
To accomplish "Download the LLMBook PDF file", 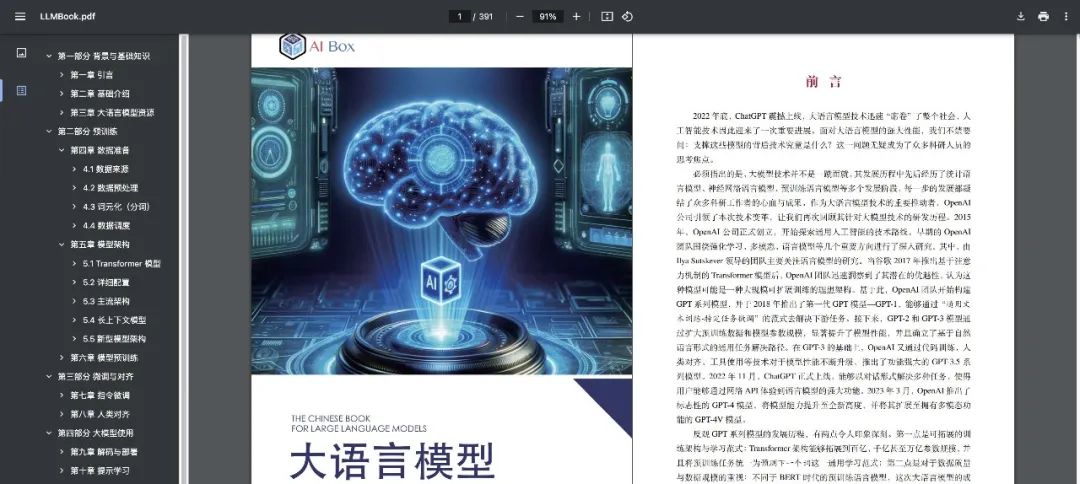I will pyautogui.click(x=1021, y=17).
